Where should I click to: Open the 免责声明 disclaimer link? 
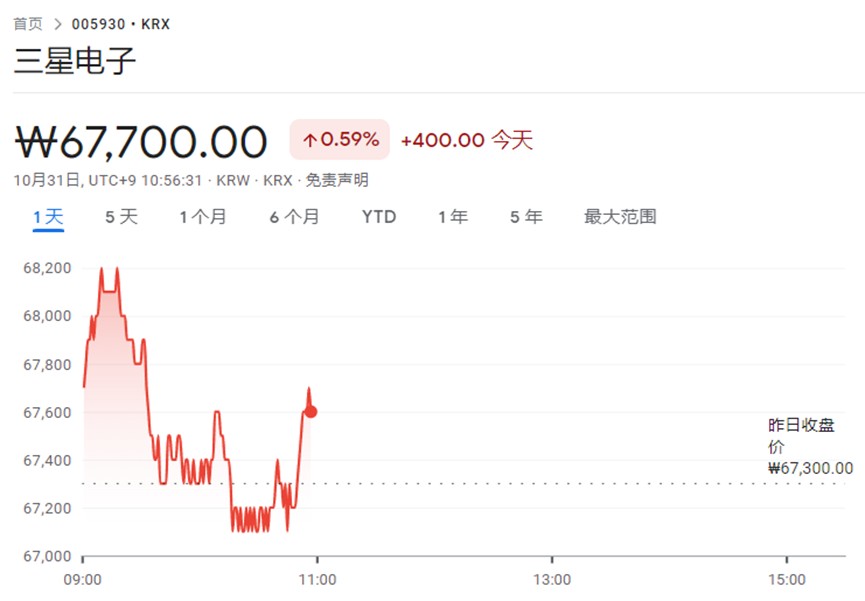pos(337,180)
